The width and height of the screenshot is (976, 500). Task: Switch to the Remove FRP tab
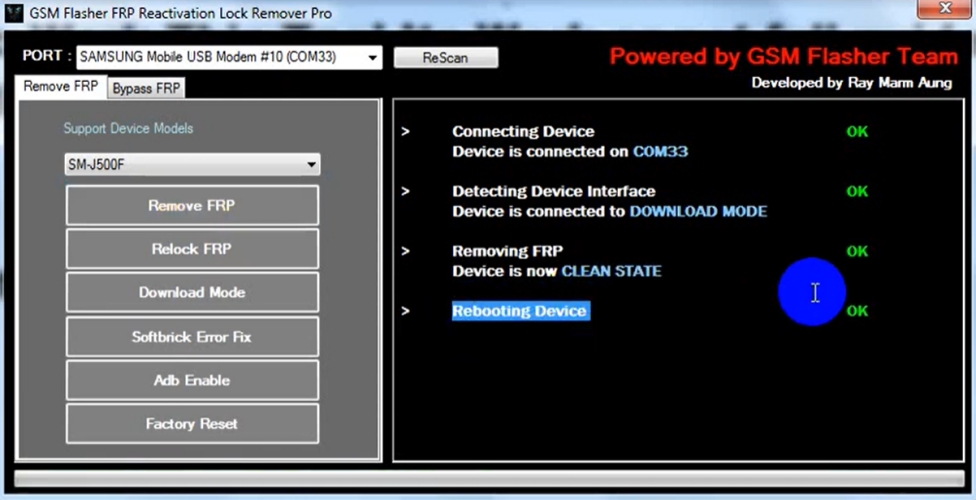point(60,87)
